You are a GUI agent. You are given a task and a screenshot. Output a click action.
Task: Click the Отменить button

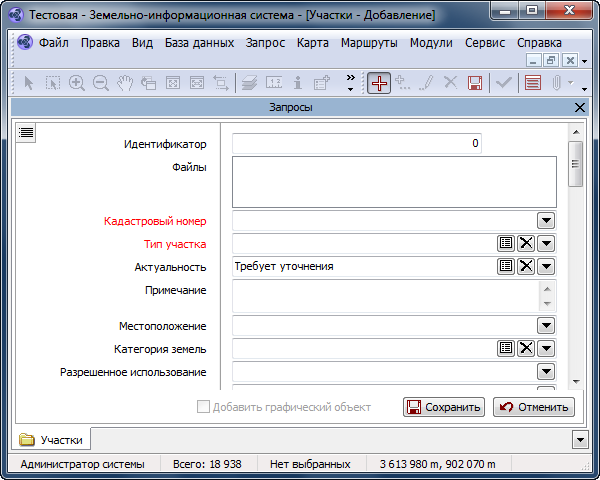pos(533,407)
